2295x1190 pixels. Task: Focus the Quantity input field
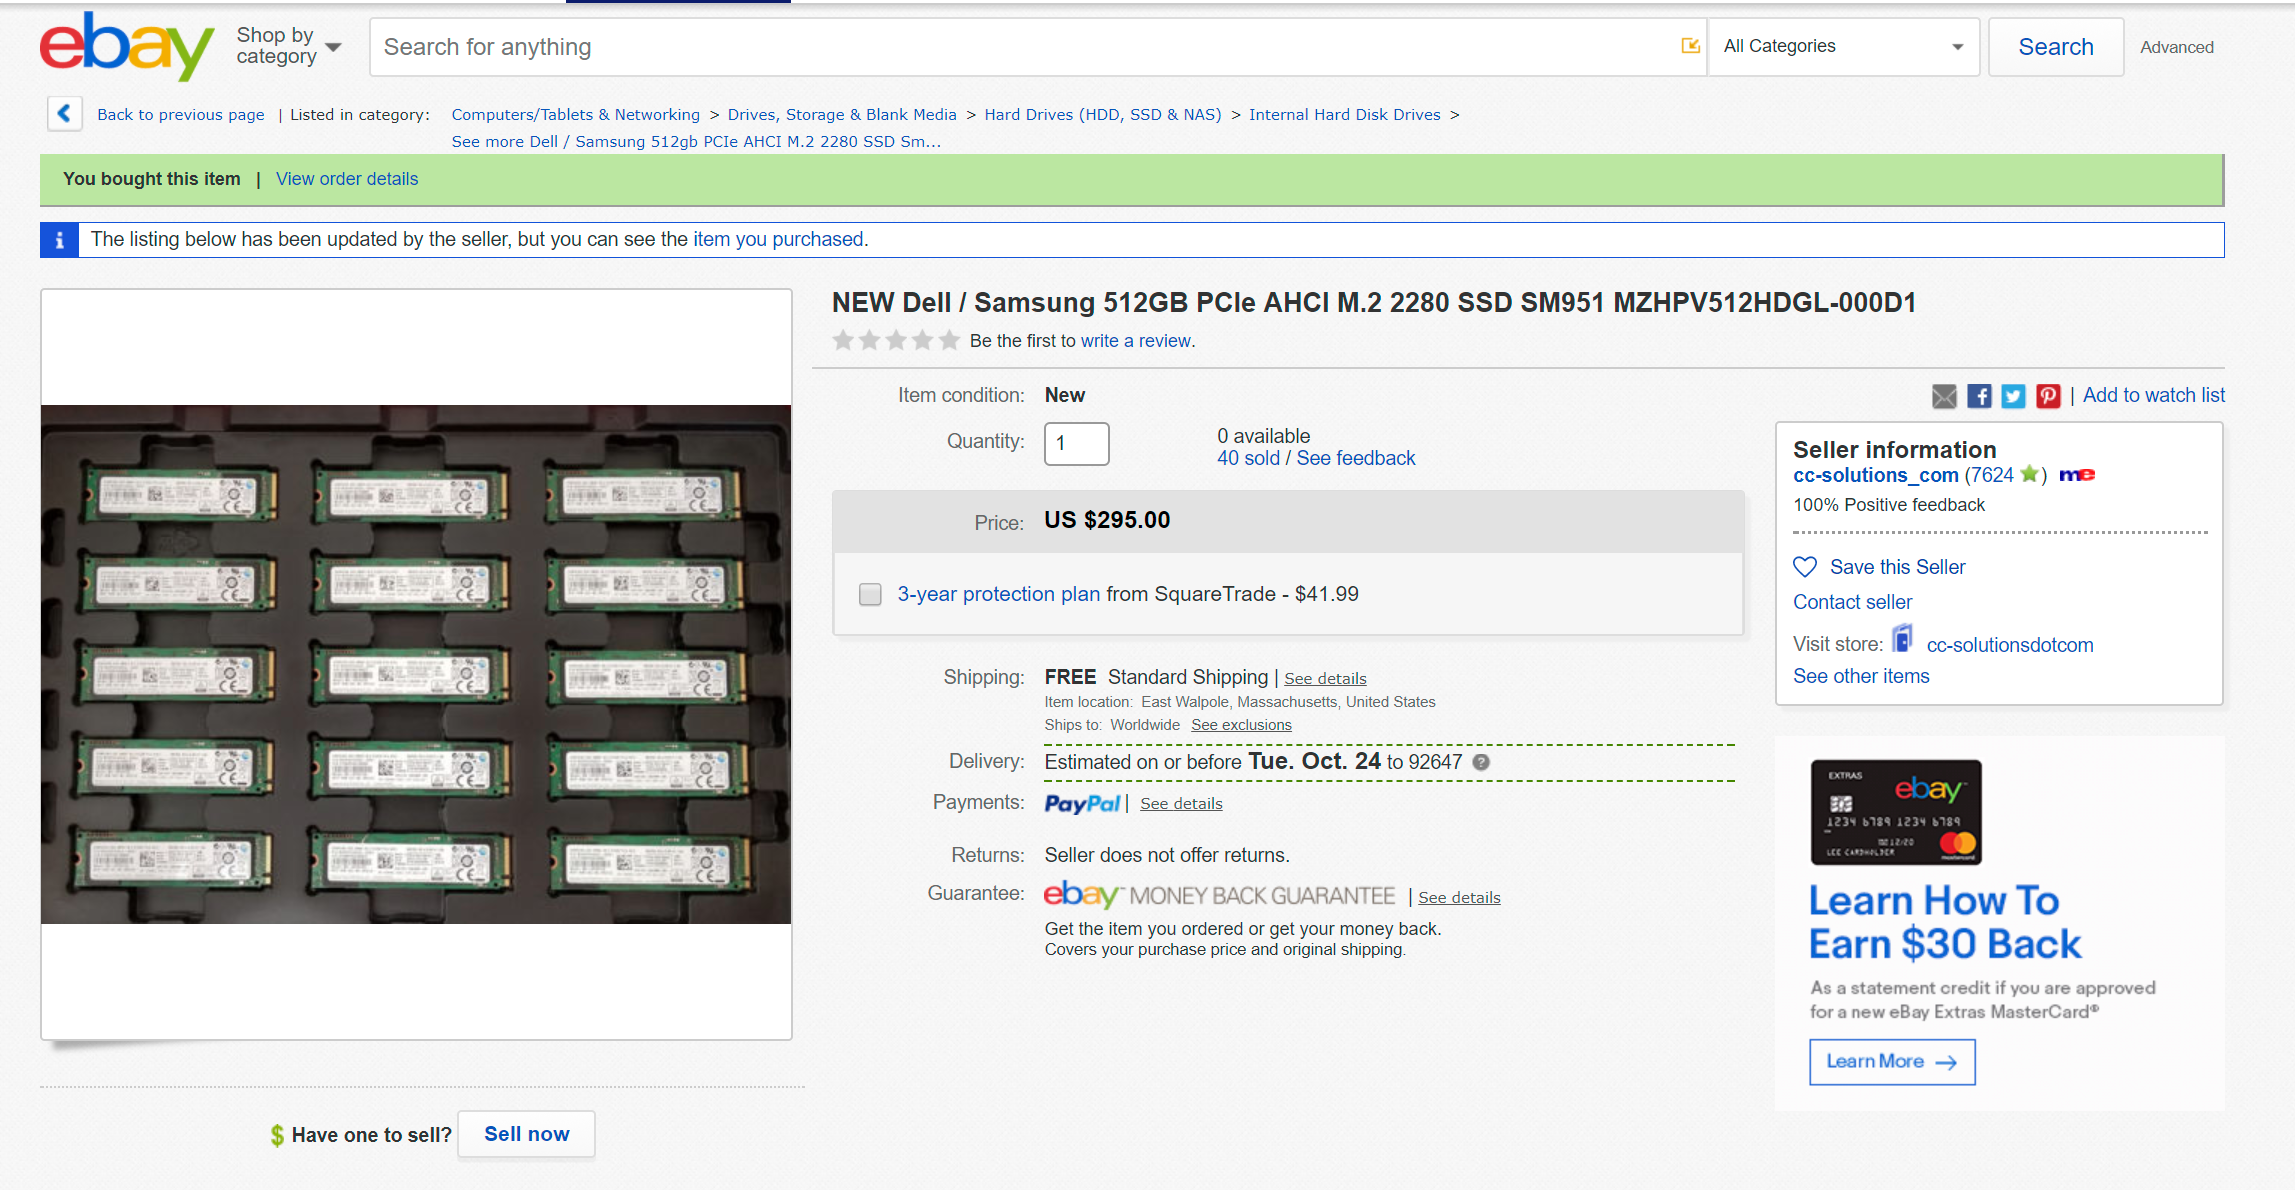[x=1076, y=443]
